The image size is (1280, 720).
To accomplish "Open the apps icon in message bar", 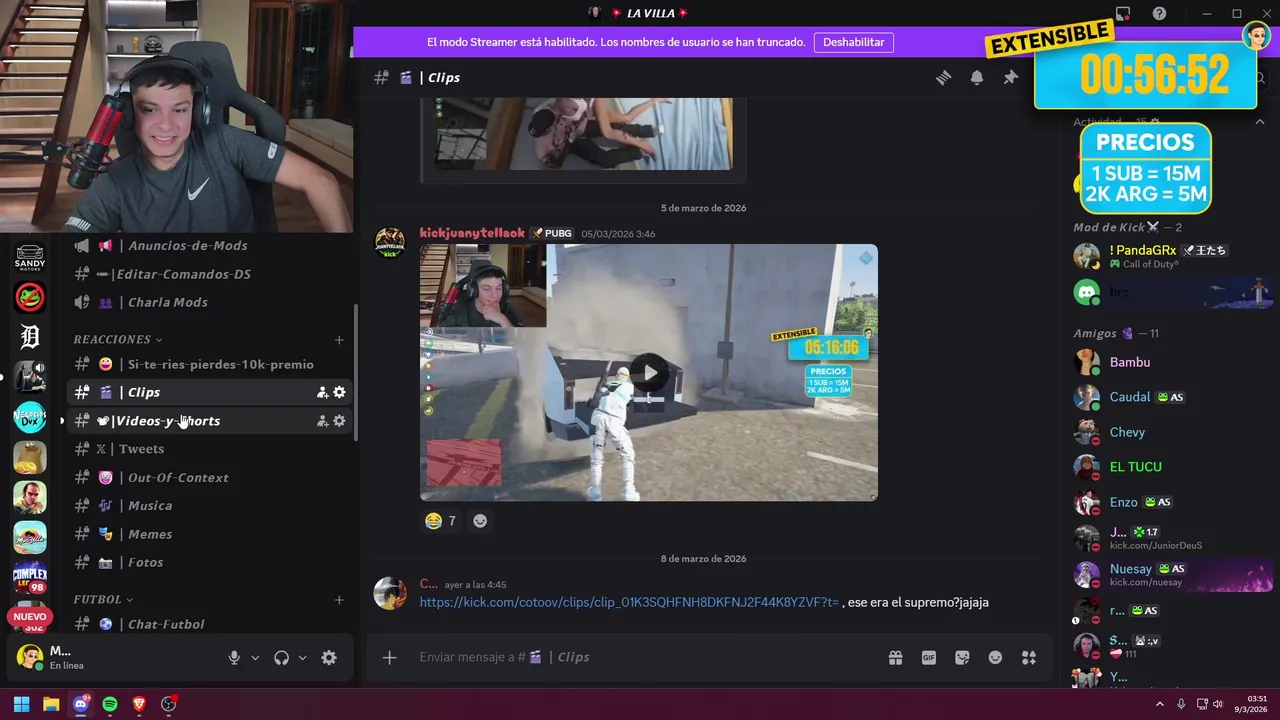I will coord(1028,657).
